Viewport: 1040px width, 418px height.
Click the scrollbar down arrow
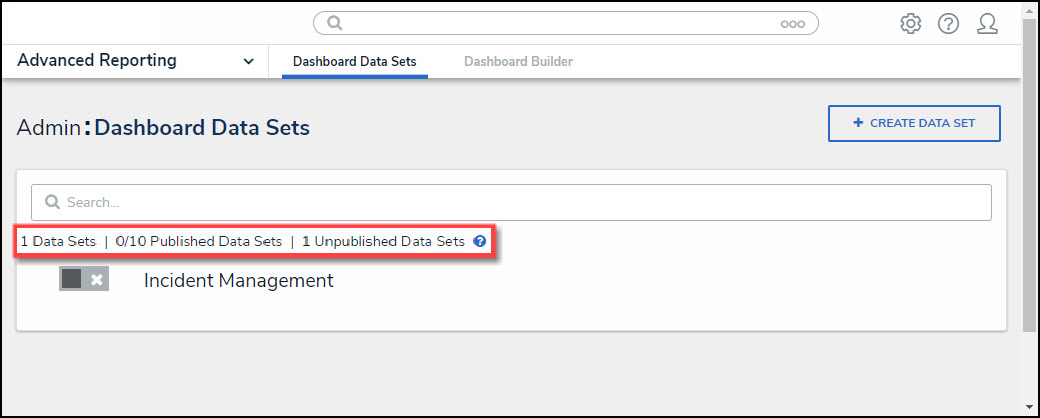[x=1030, y=408]
